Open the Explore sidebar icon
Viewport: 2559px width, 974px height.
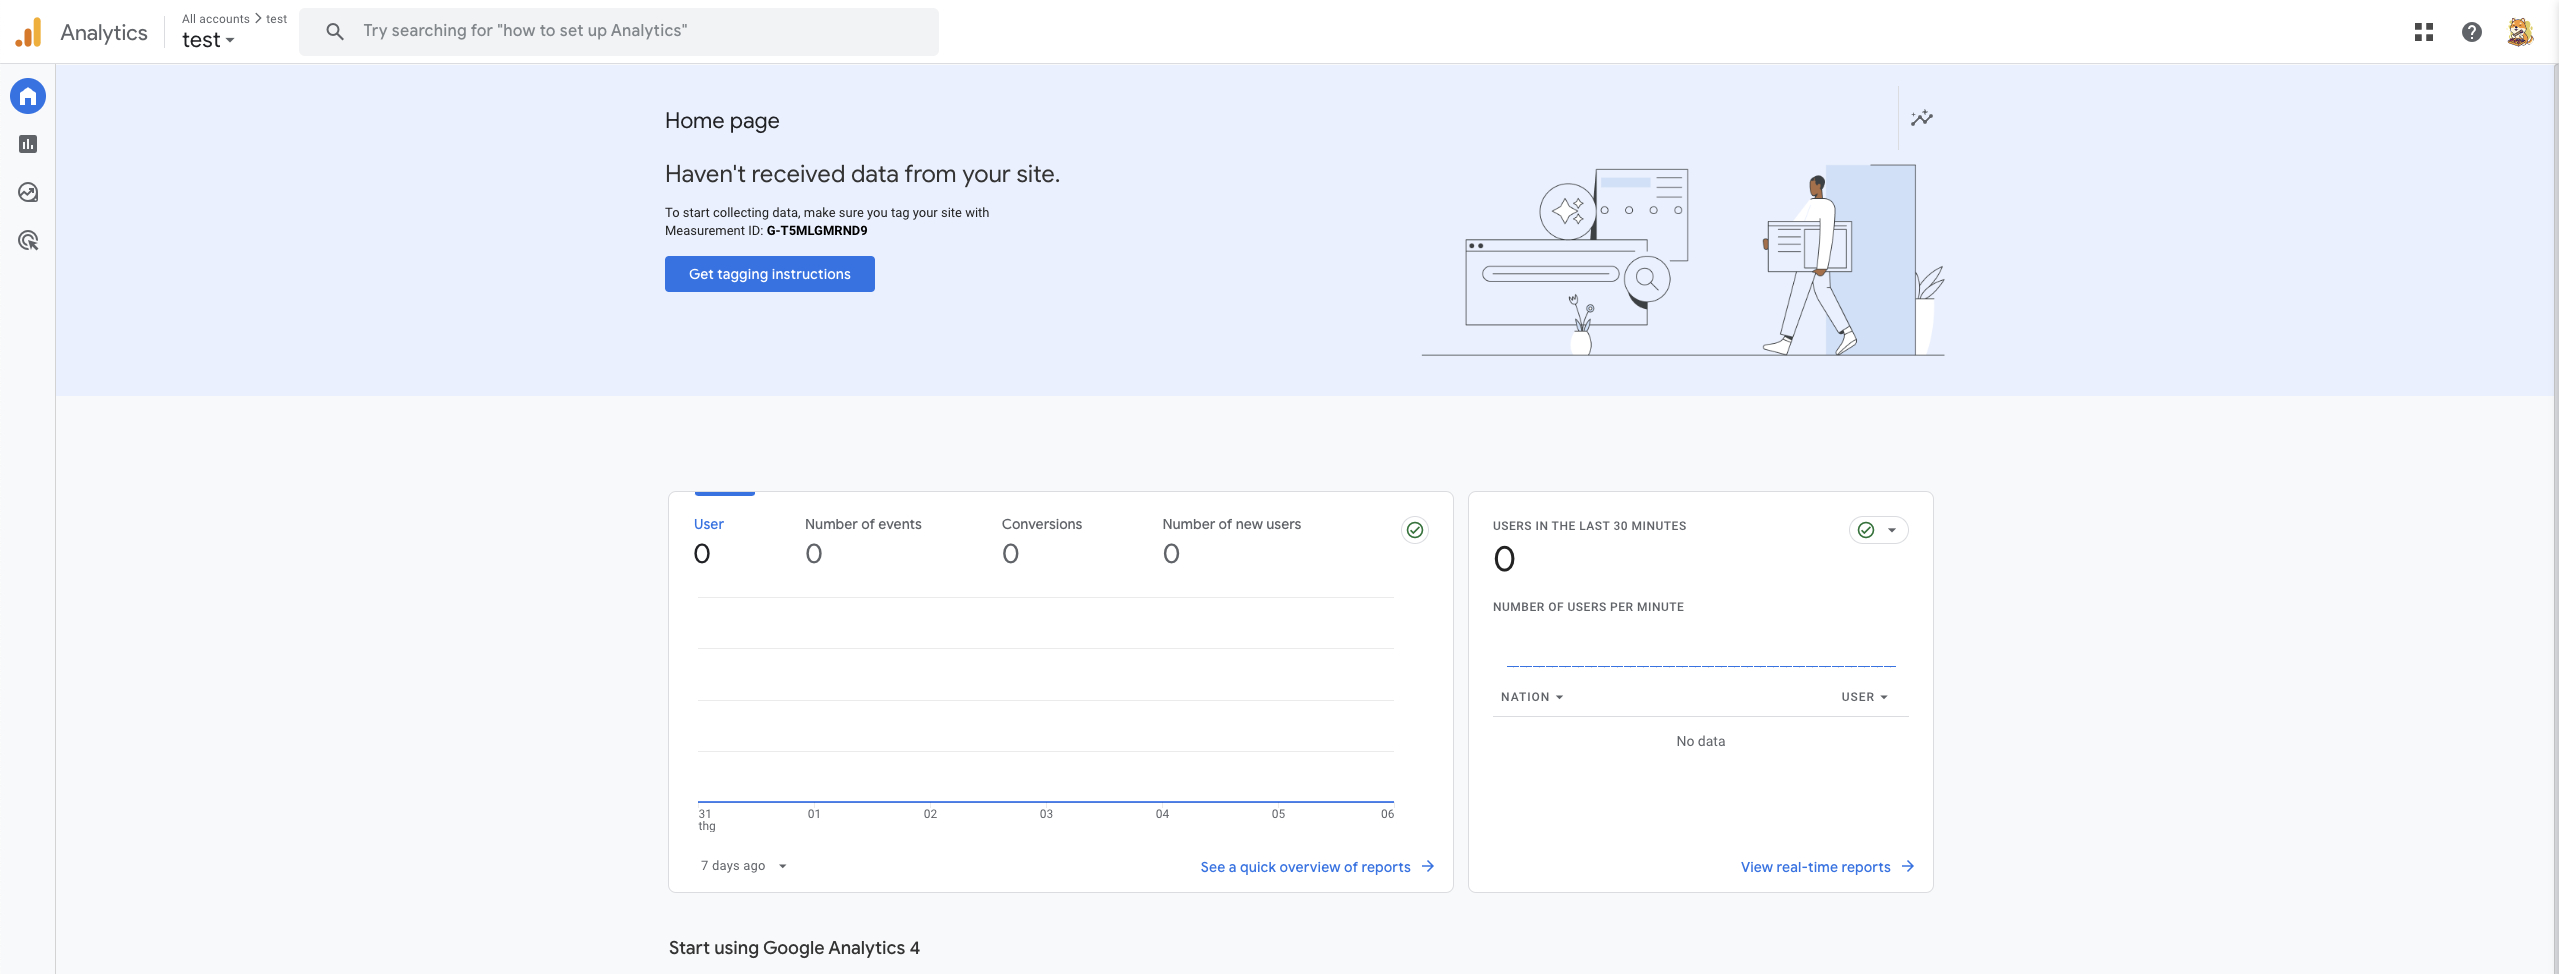[x=28, y=192]
